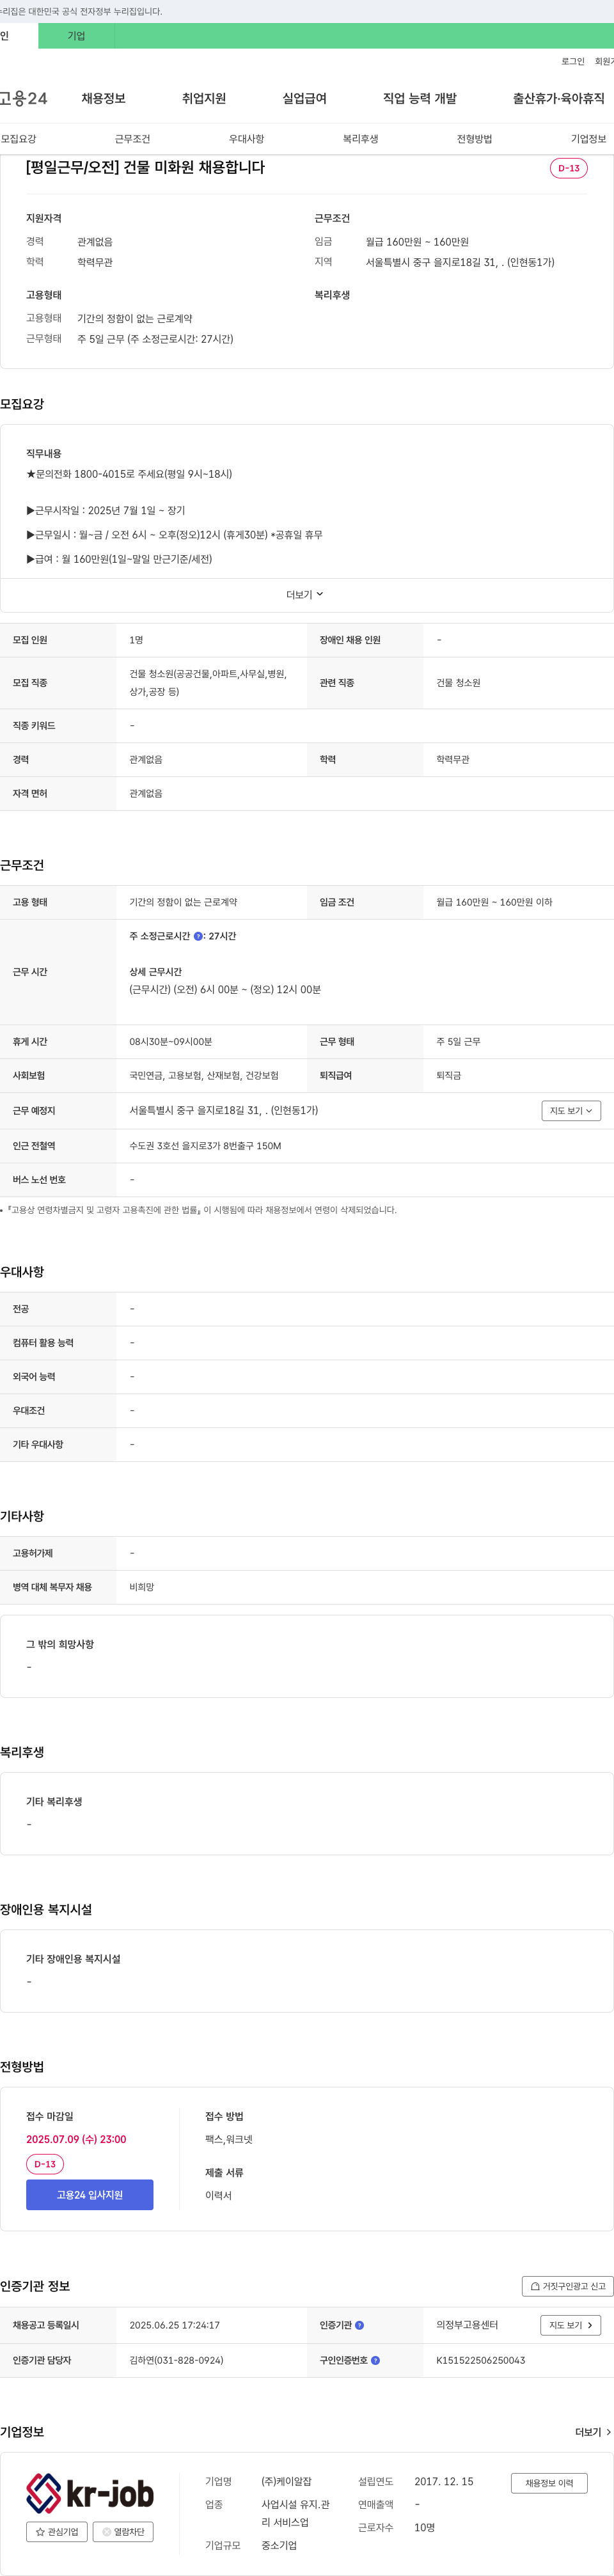Viewport: 614px width, 2576px height.
Task: Select the job title 건물 미화원 채용합니다
Action: 145,167
